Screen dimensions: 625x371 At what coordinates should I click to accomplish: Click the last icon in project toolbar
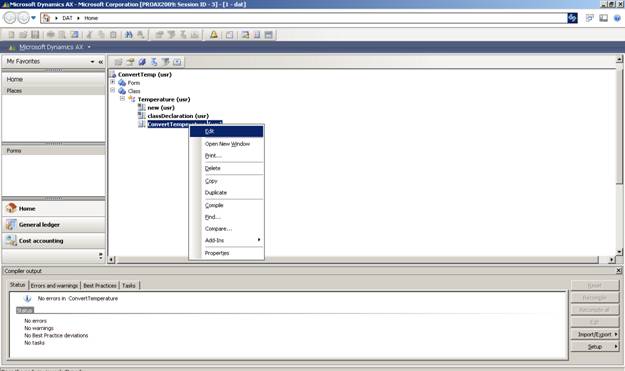(x=177, y=62)
